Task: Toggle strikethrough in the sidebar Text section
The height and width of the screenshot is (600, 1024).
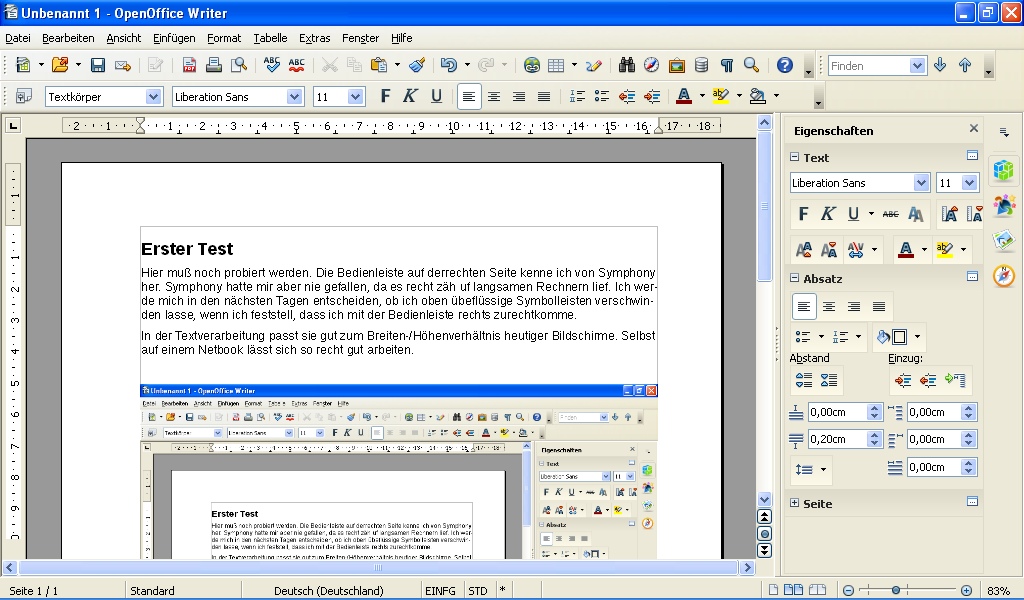Action: point(890,214)
